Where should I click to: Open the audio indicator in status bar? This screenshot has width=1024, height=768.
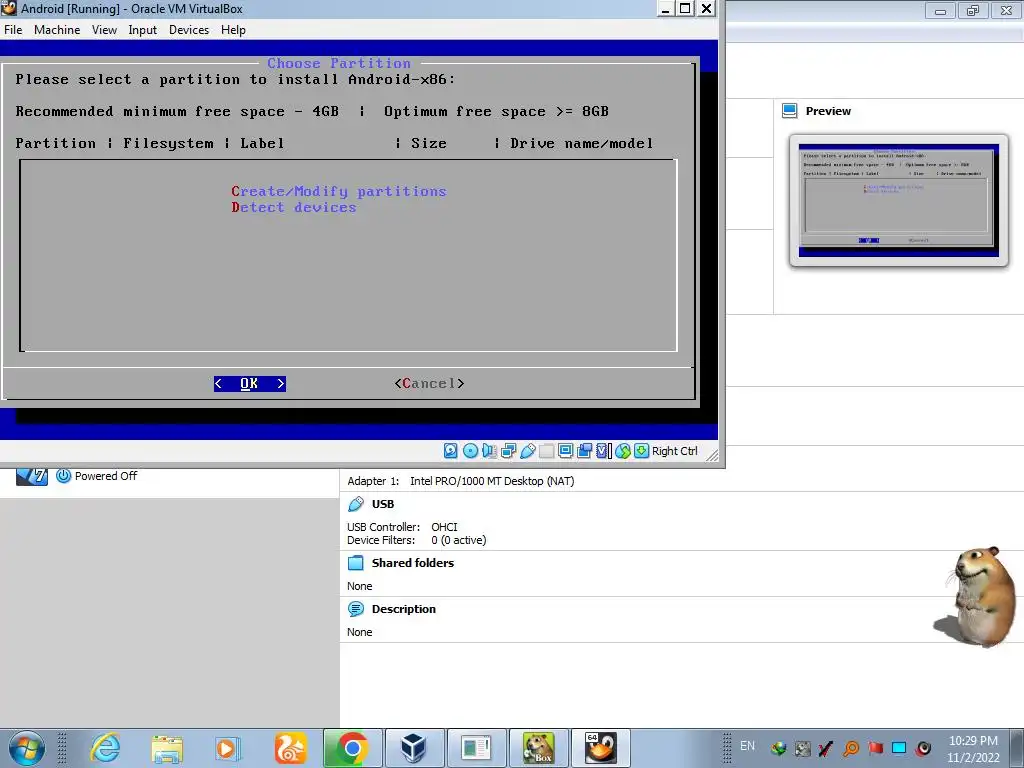pos(489,451)
